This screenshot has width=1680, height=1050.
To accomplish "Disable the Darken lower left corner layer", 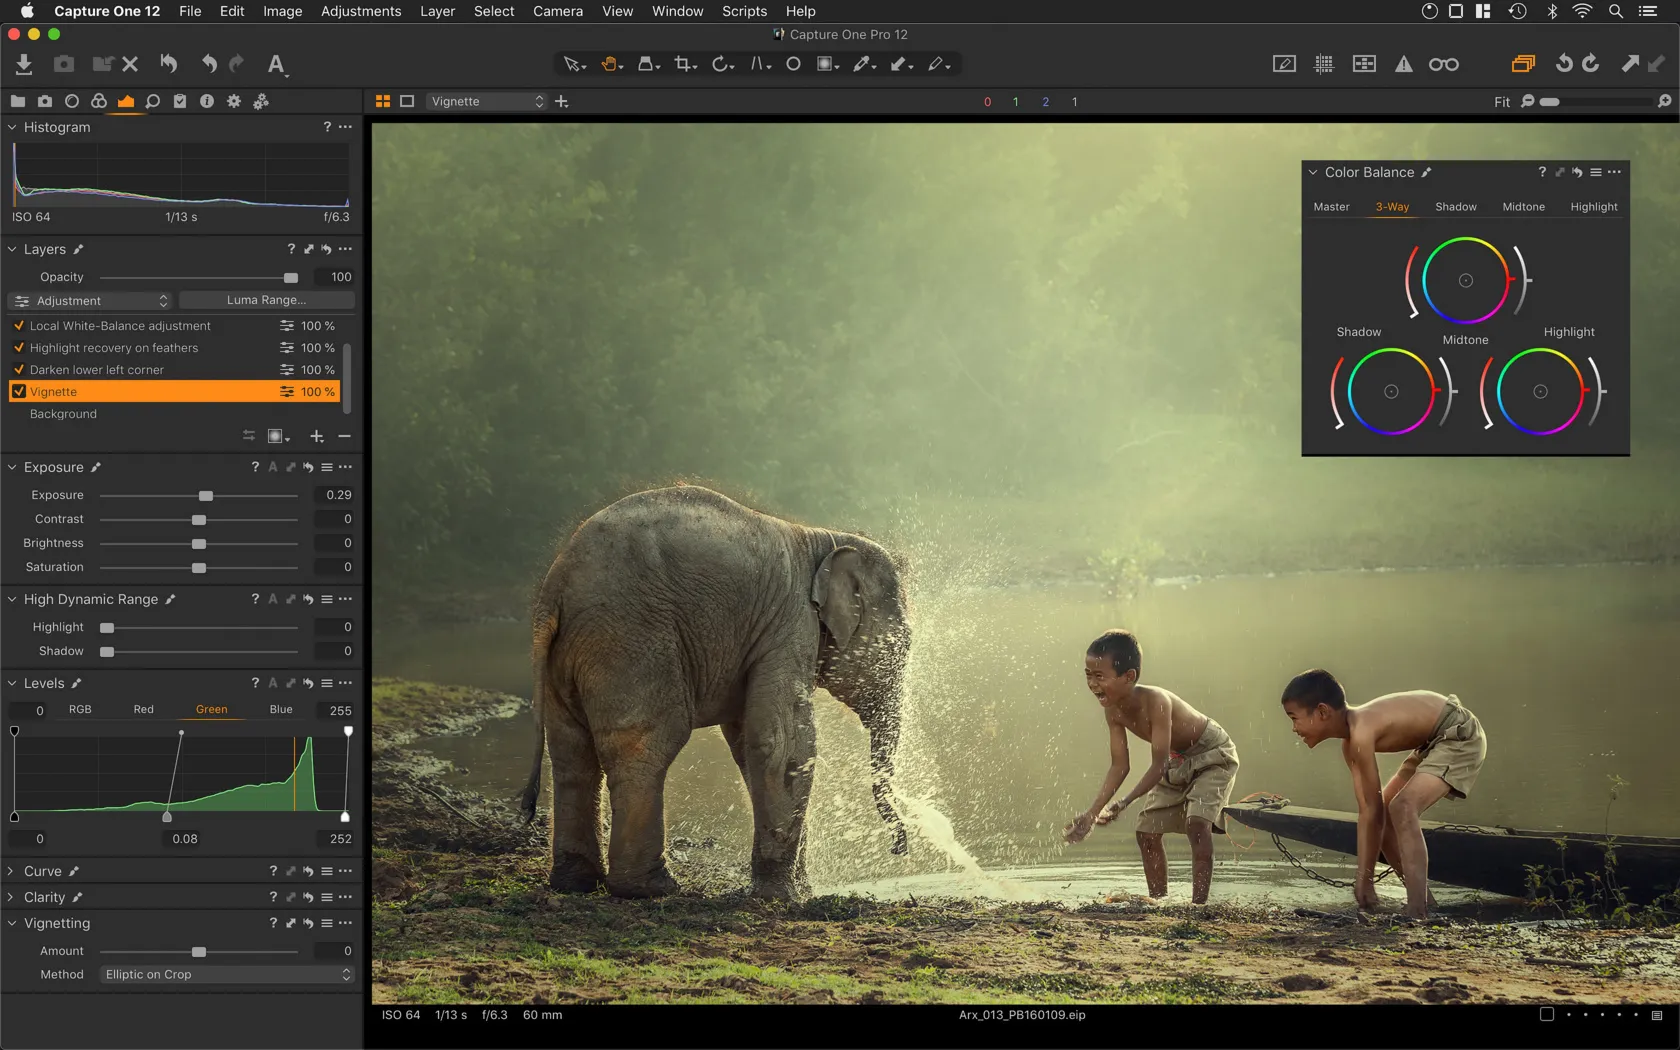I will point(19,370).
